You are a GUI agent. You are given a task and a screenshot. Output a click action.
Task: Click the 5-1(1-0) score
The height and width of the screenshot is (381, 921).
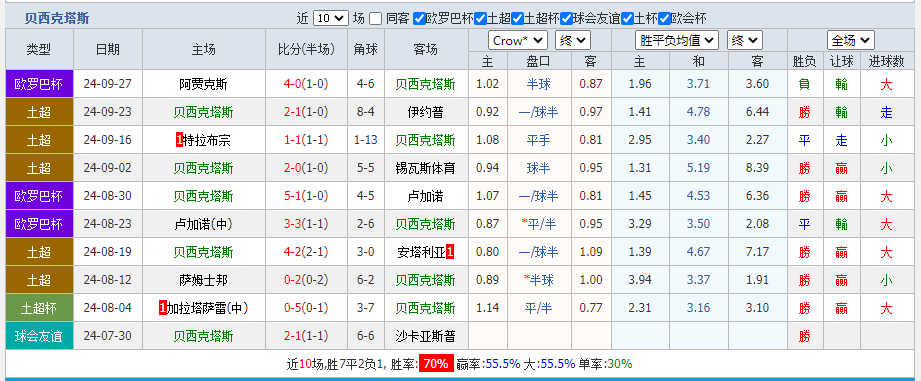coord(306,196)
